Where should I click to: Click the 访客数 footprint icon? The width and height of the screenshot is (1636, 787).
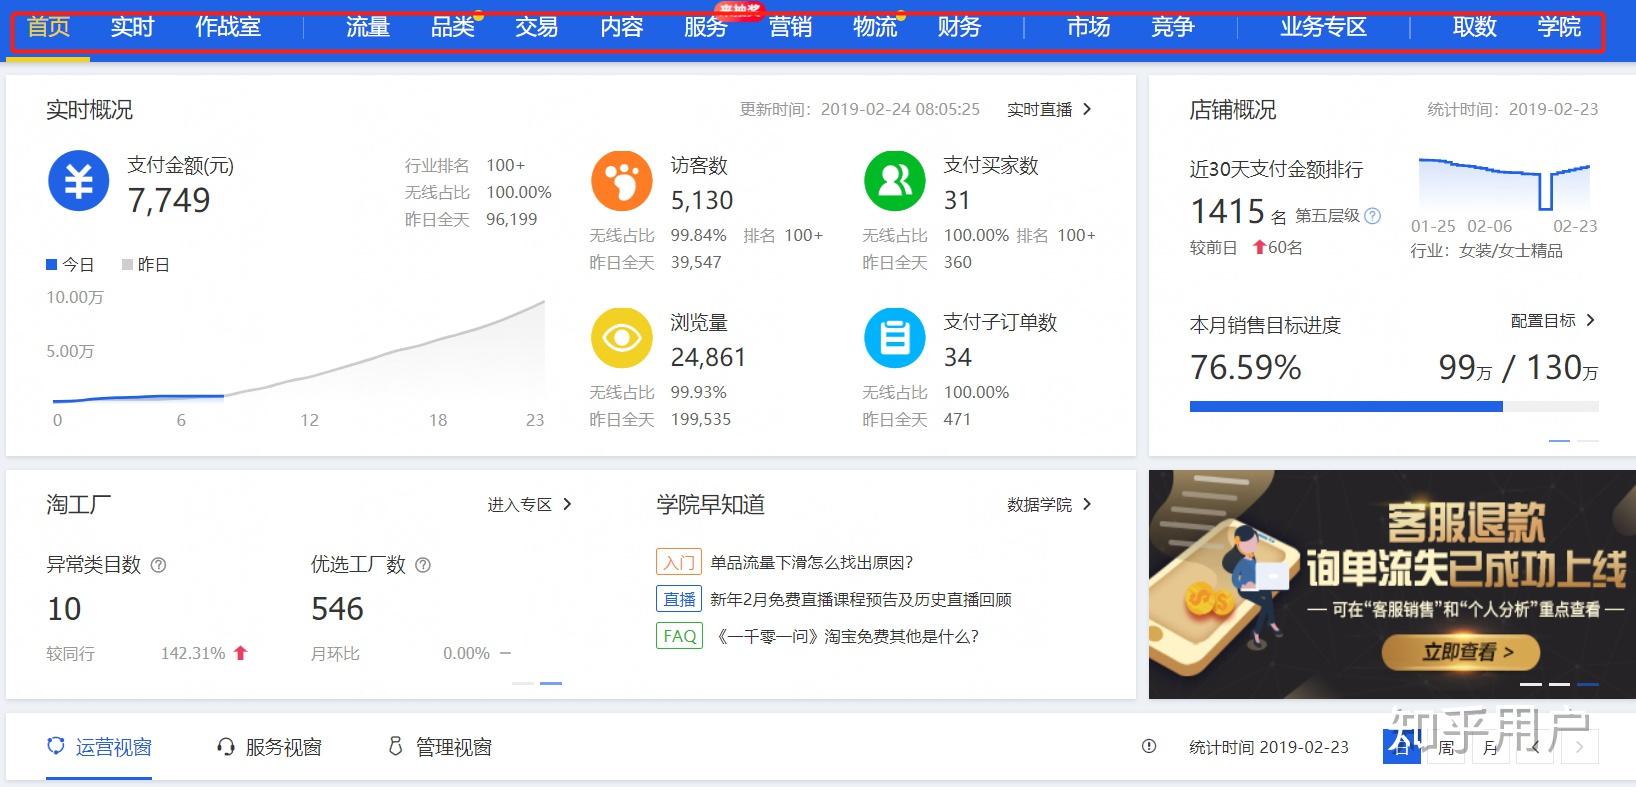[x=622, y=181]
